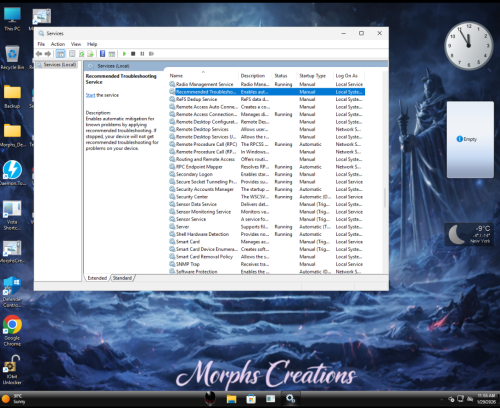Screen dimensions: 500x408
Task: Click the Pause Service toolbar icon
Action: (x=142, y=54)
